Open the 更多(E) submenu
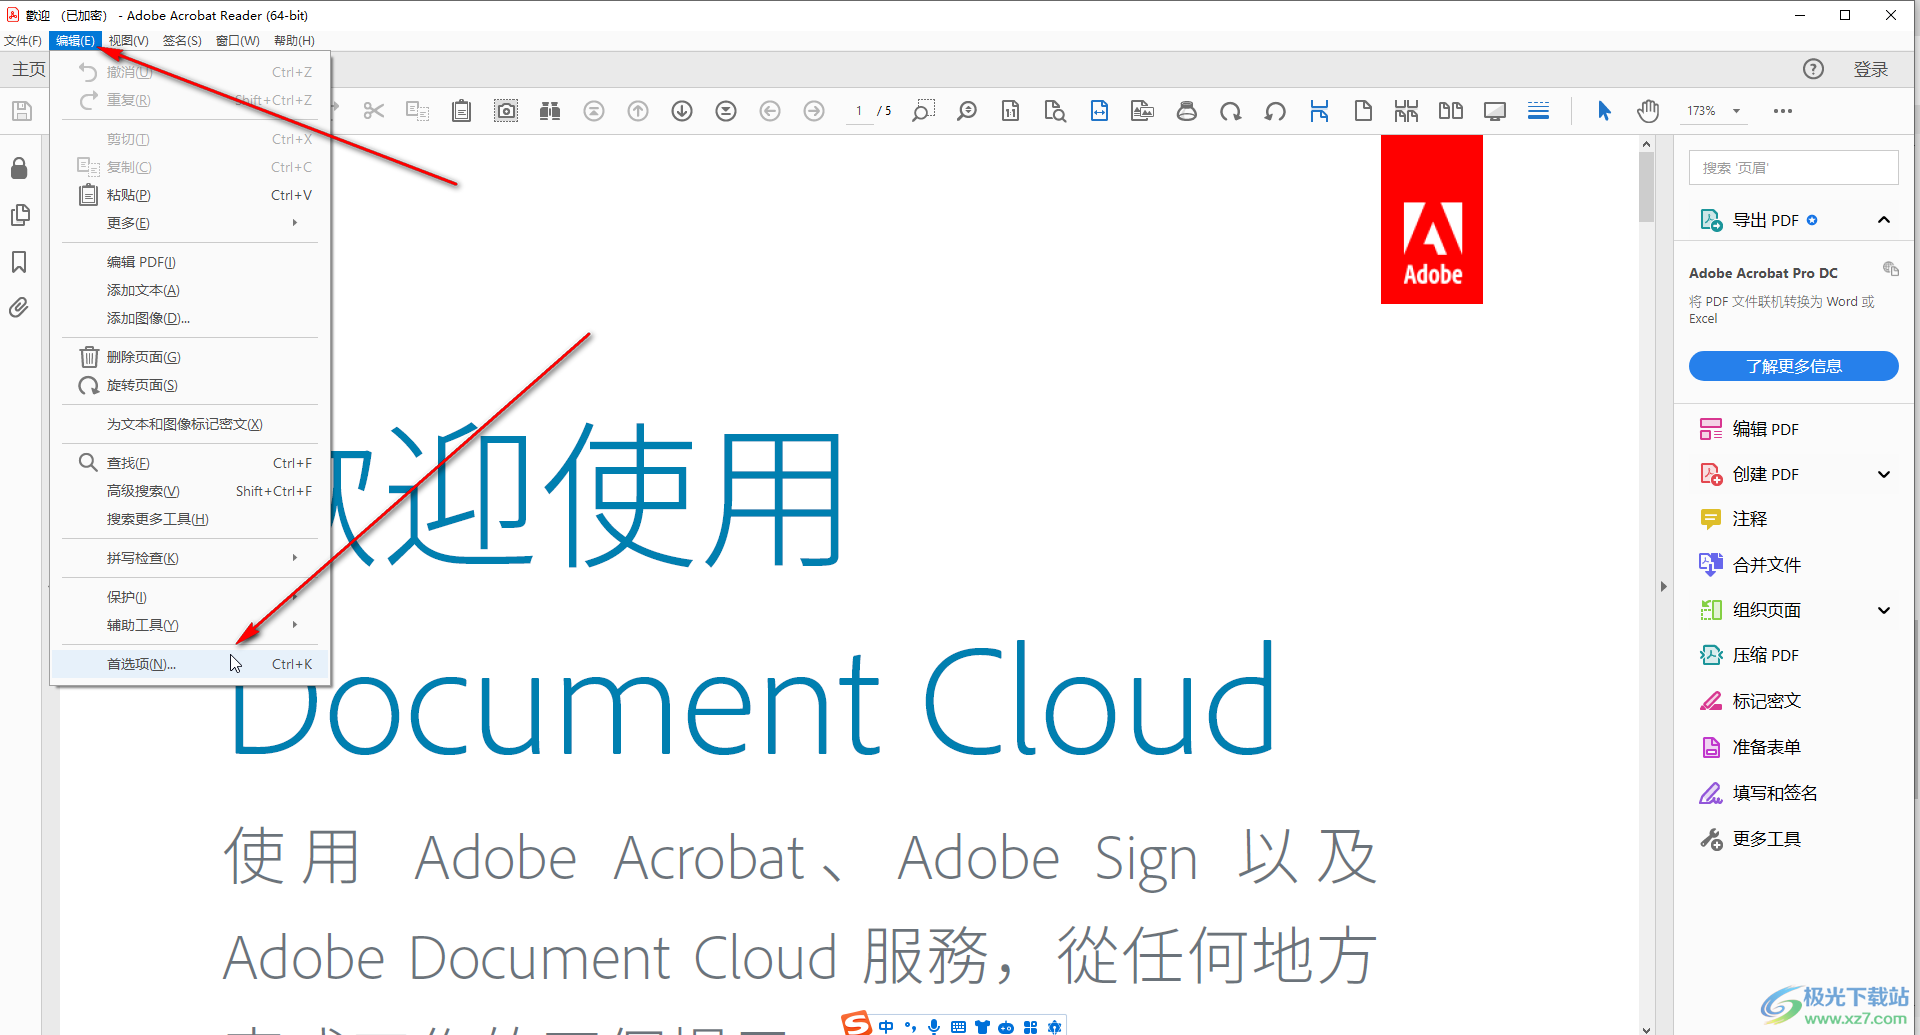This screenshot has height=1035, width=1920. coord(189,223)
